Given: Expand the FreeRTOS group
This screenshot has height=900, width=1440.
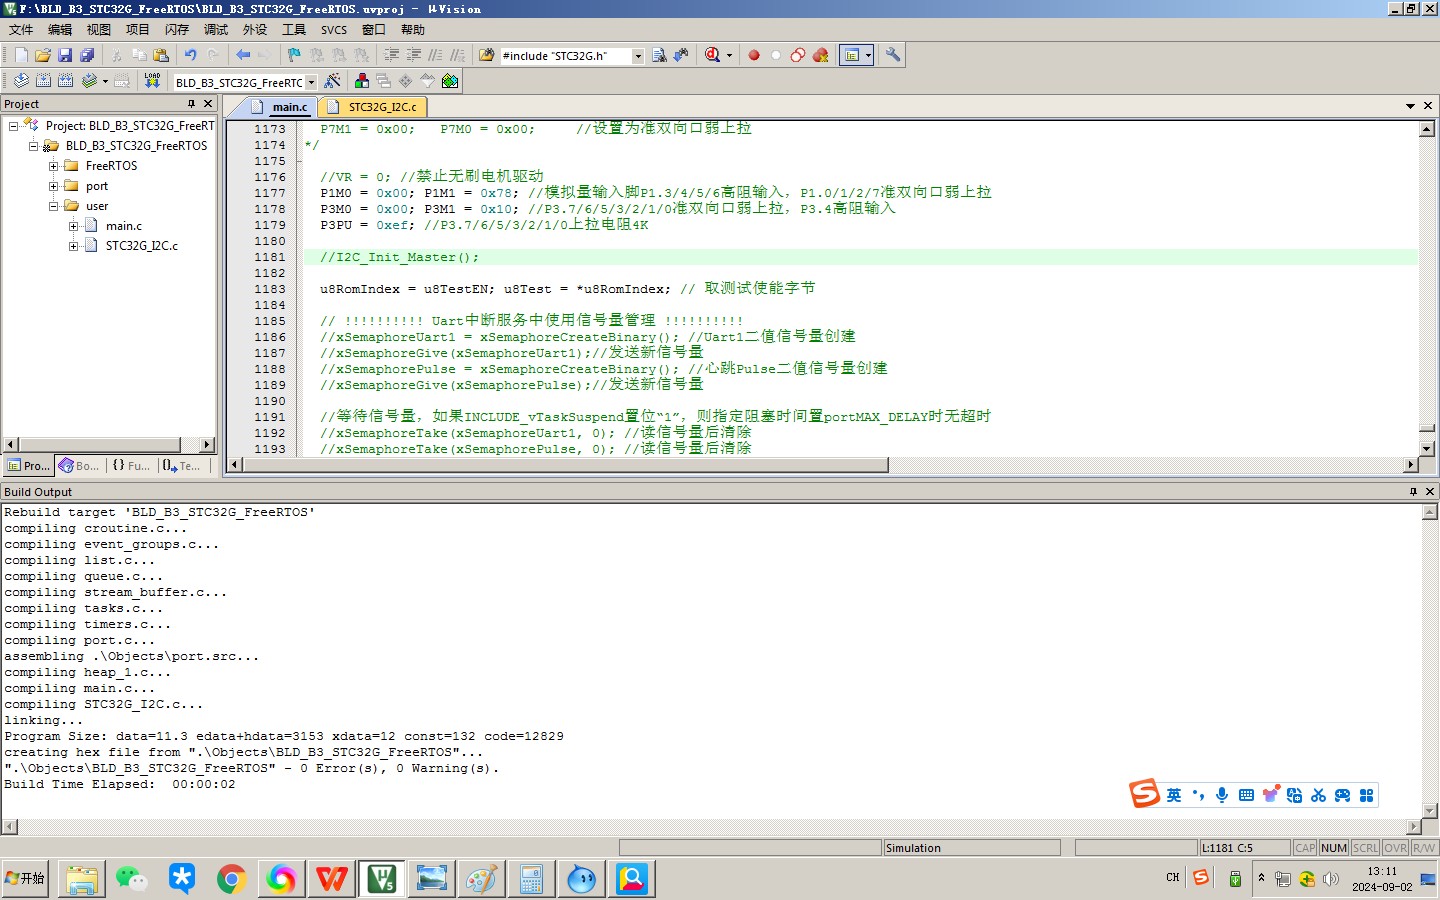Looking at the screenshot, I should pyautogui.click(x=53, y=166).
